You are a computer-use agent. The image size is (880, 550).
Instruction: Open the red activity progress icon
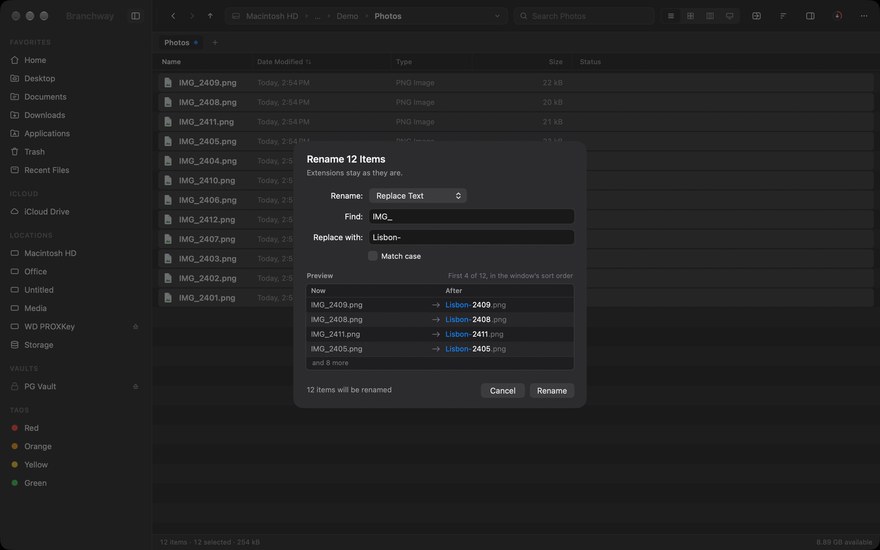[x=837, y=16]
